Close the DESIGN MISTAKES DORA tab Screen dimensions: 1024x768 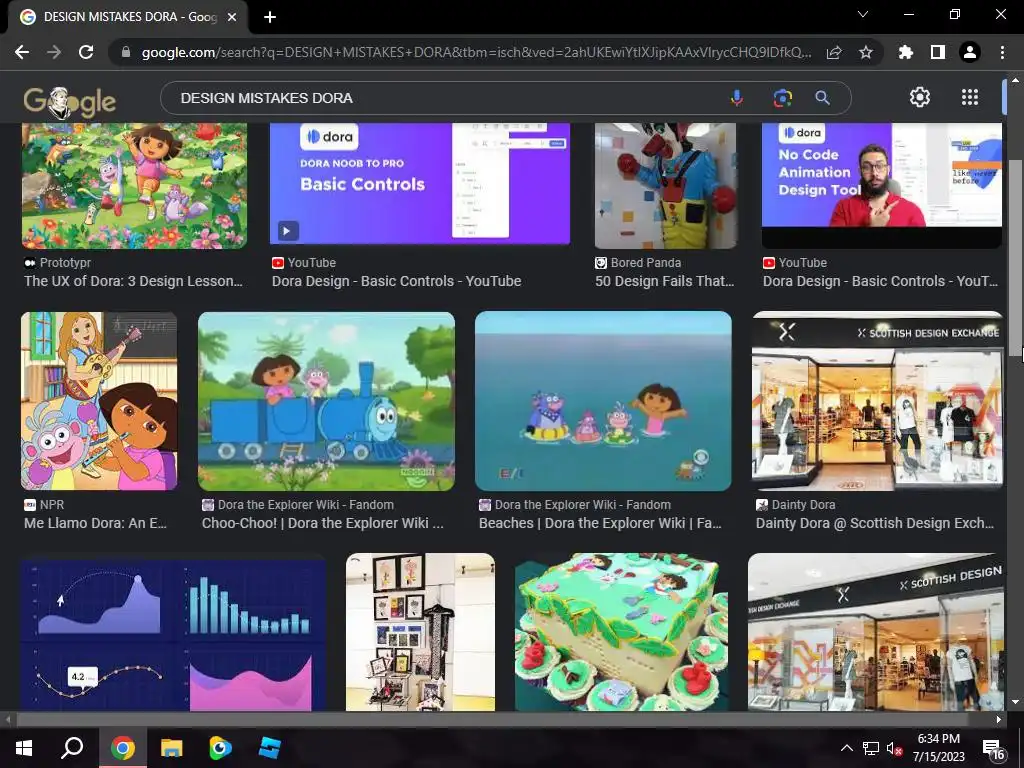pos(232,17)
